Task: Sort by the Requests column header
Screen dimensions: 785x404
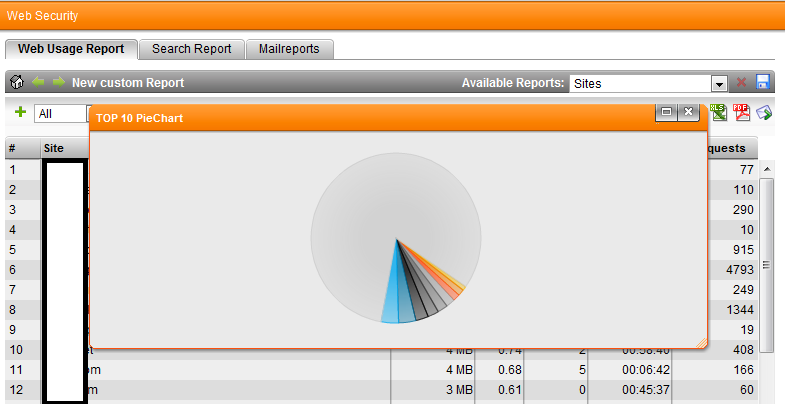Action: (731, 148)
